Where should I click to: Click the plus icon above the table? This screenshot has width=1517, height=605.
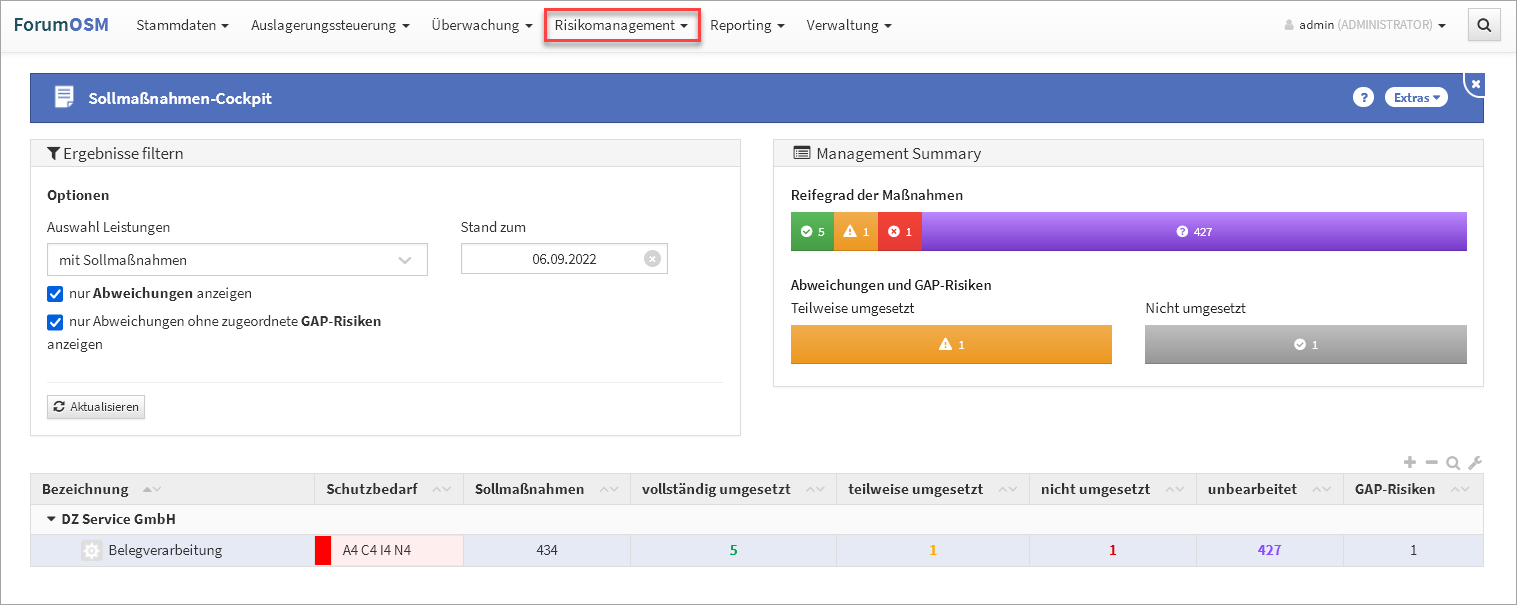pos(1410,463)
